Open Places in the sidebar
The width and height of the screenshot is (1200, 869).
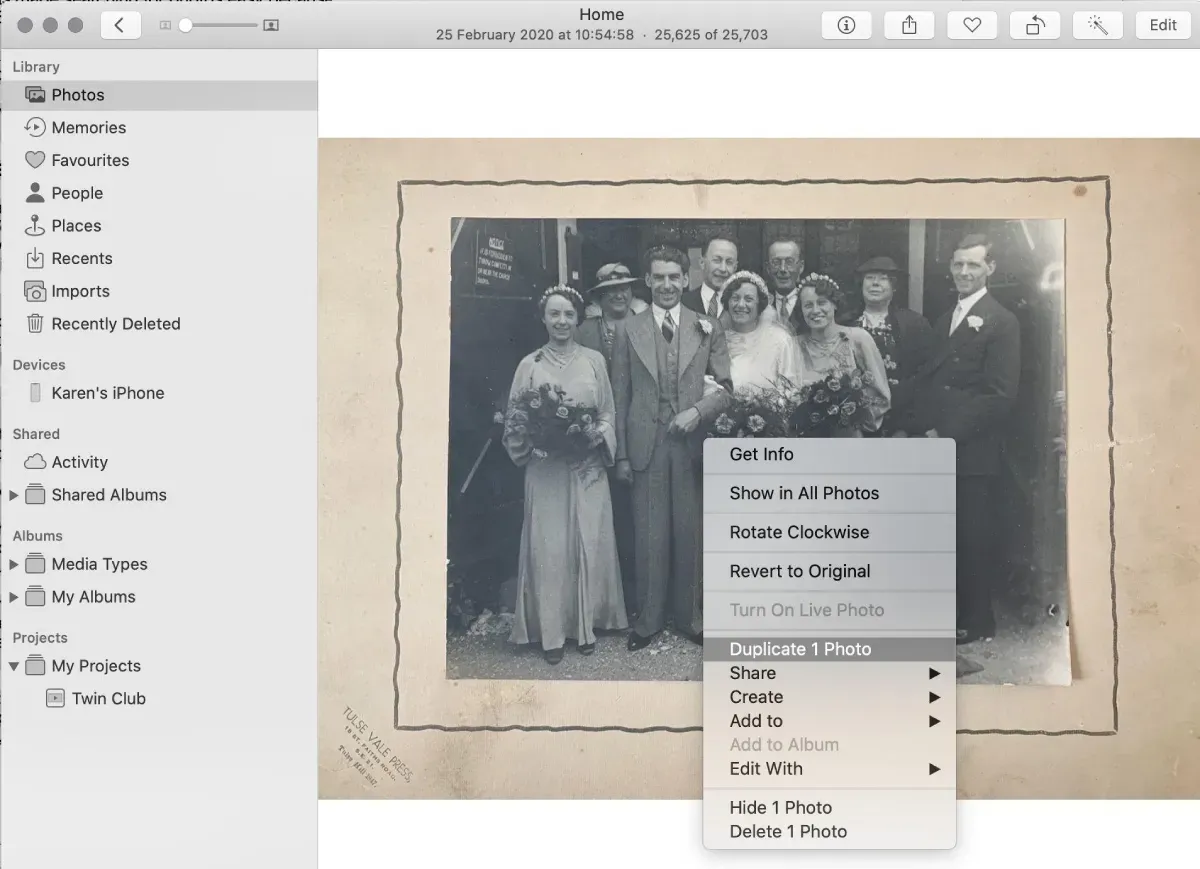pyautogui.click(x=76, y=226)
